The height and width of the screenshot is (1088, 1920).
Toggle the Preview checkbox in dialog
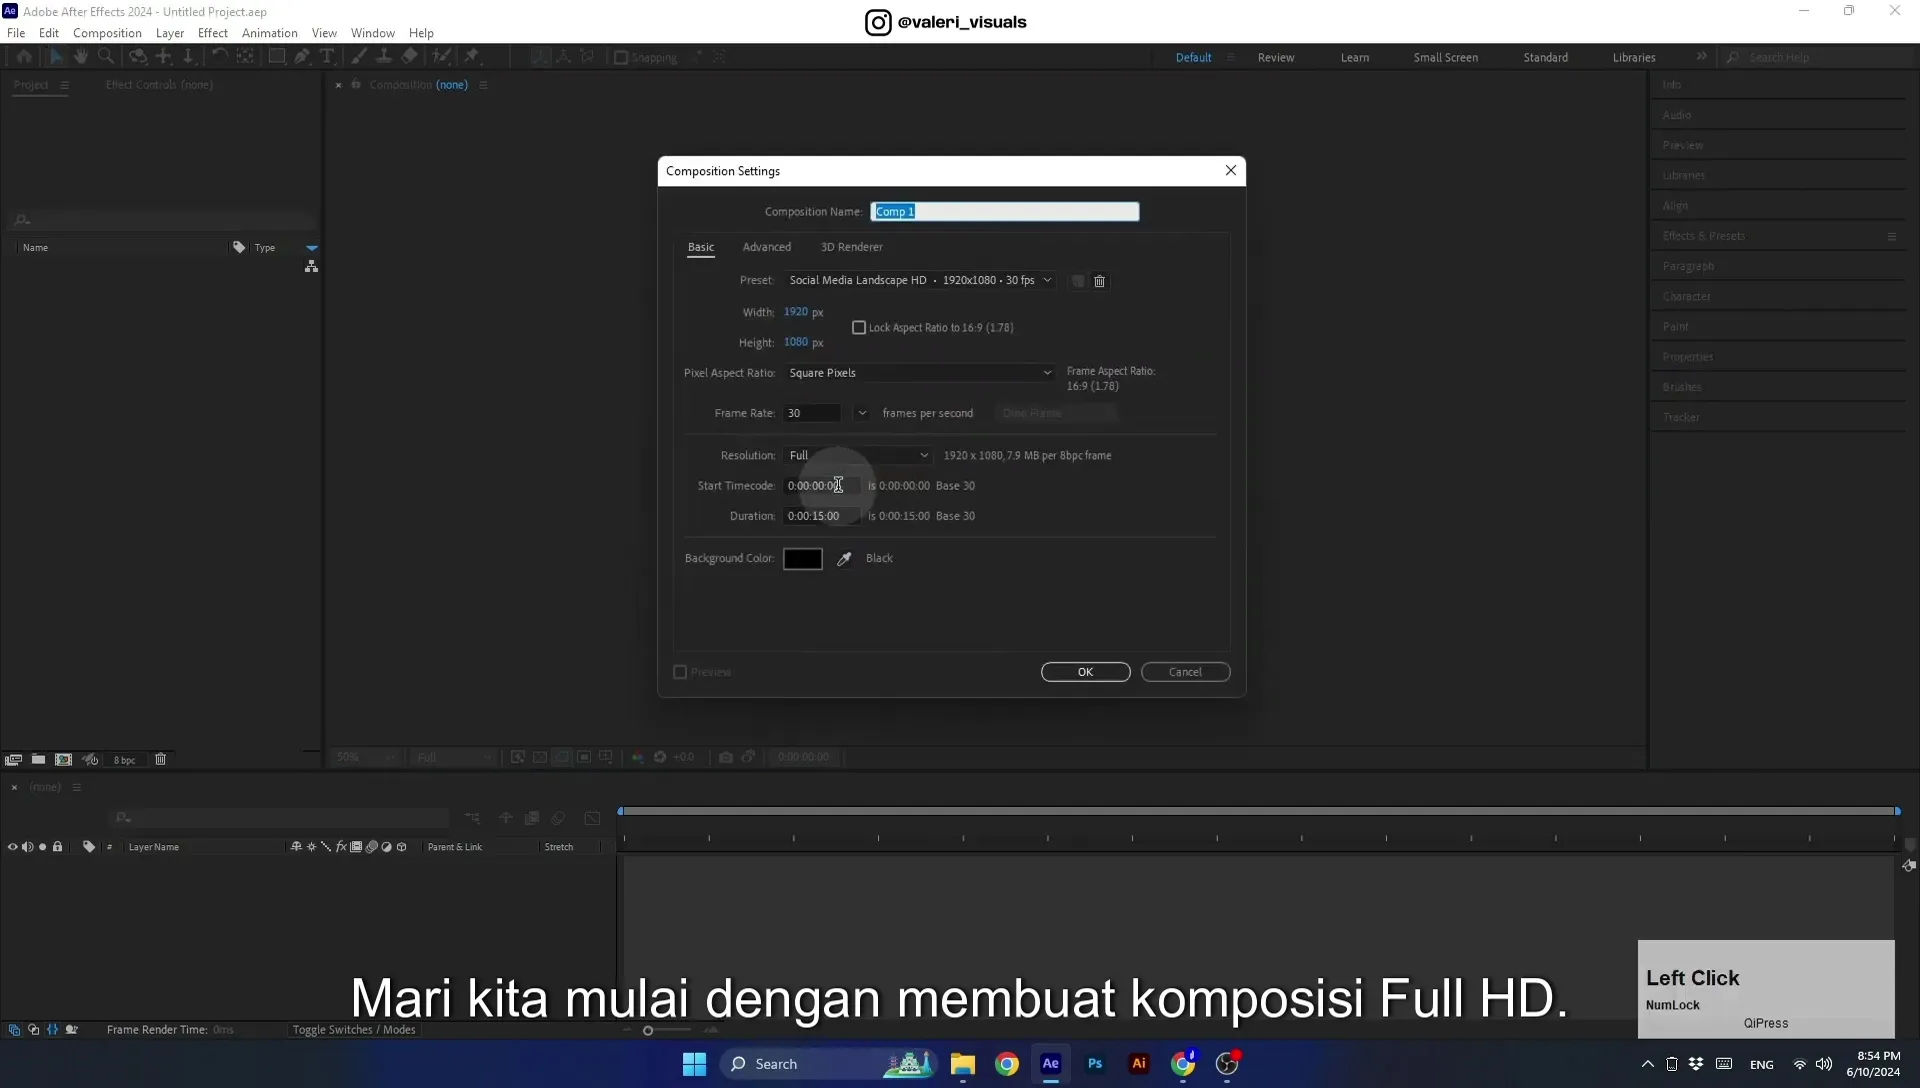(x=680, y=672)
